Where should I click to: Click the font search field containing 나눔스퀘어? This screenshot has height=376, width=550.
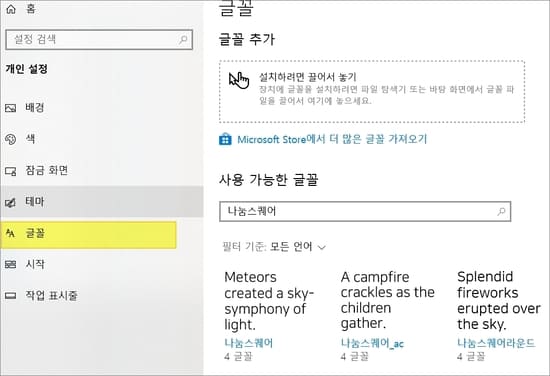click(x=365, y=212)
